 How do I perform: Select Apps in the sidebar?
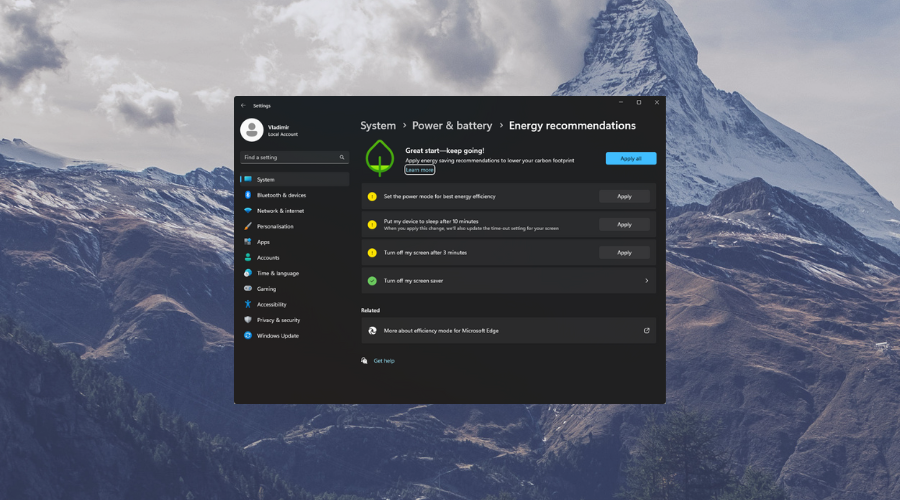pos(263,242)
